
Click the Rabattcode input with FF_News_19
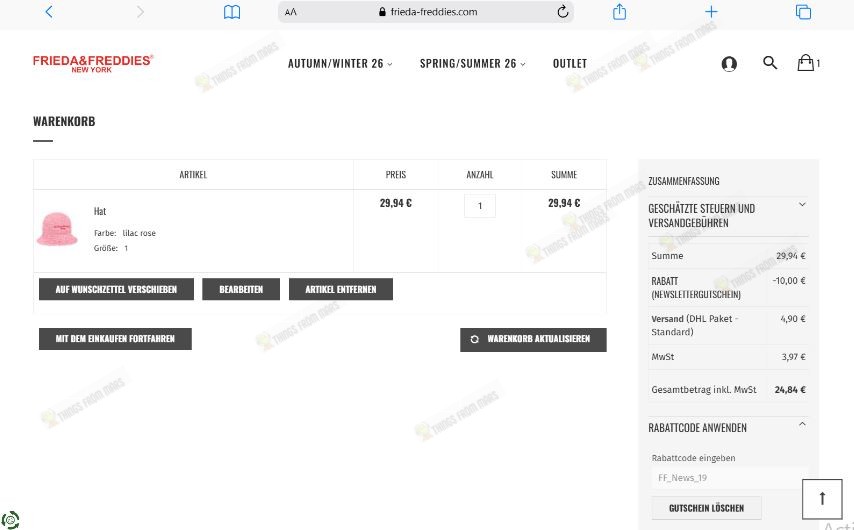(x=730, y=478)
